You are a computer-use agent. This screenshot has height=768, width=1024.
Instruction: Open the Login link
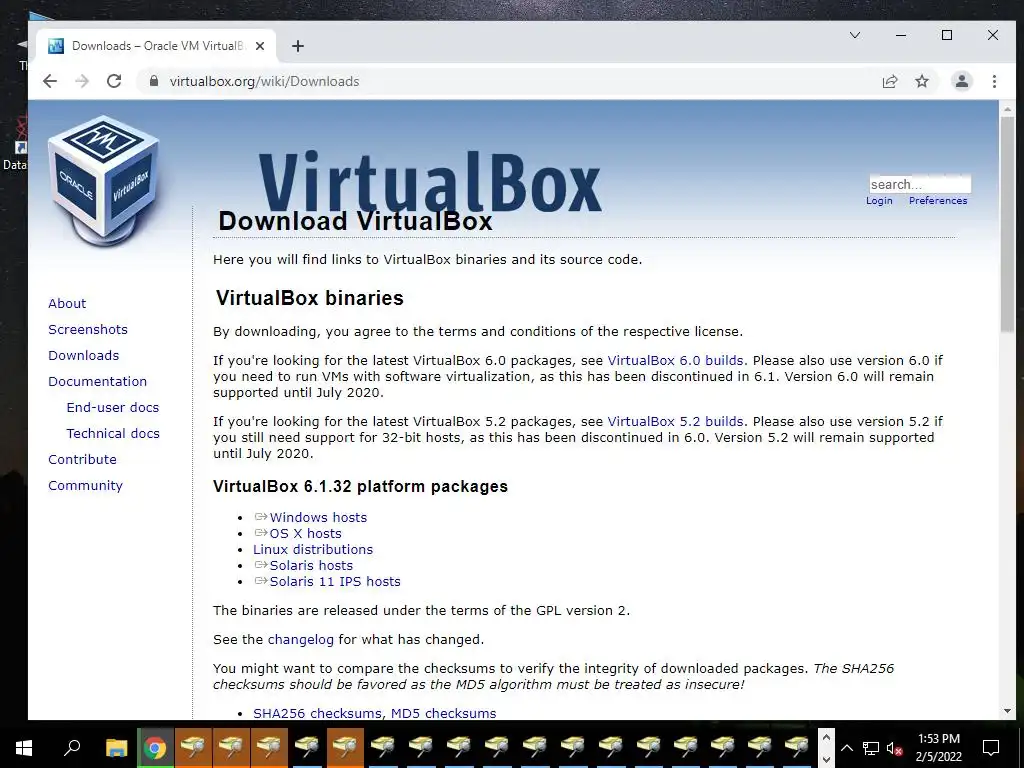click(879, 200)
